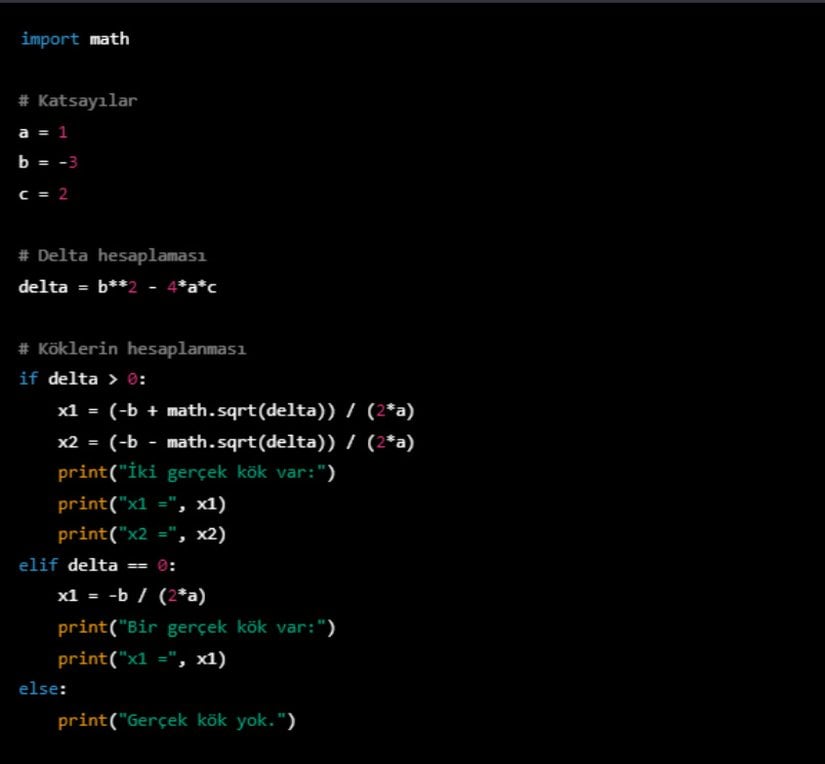Image resolution: width=825 pixels, height=764 pixels.
Task: Select the '# Katsayılar' comment line
Action: [77, 101]
